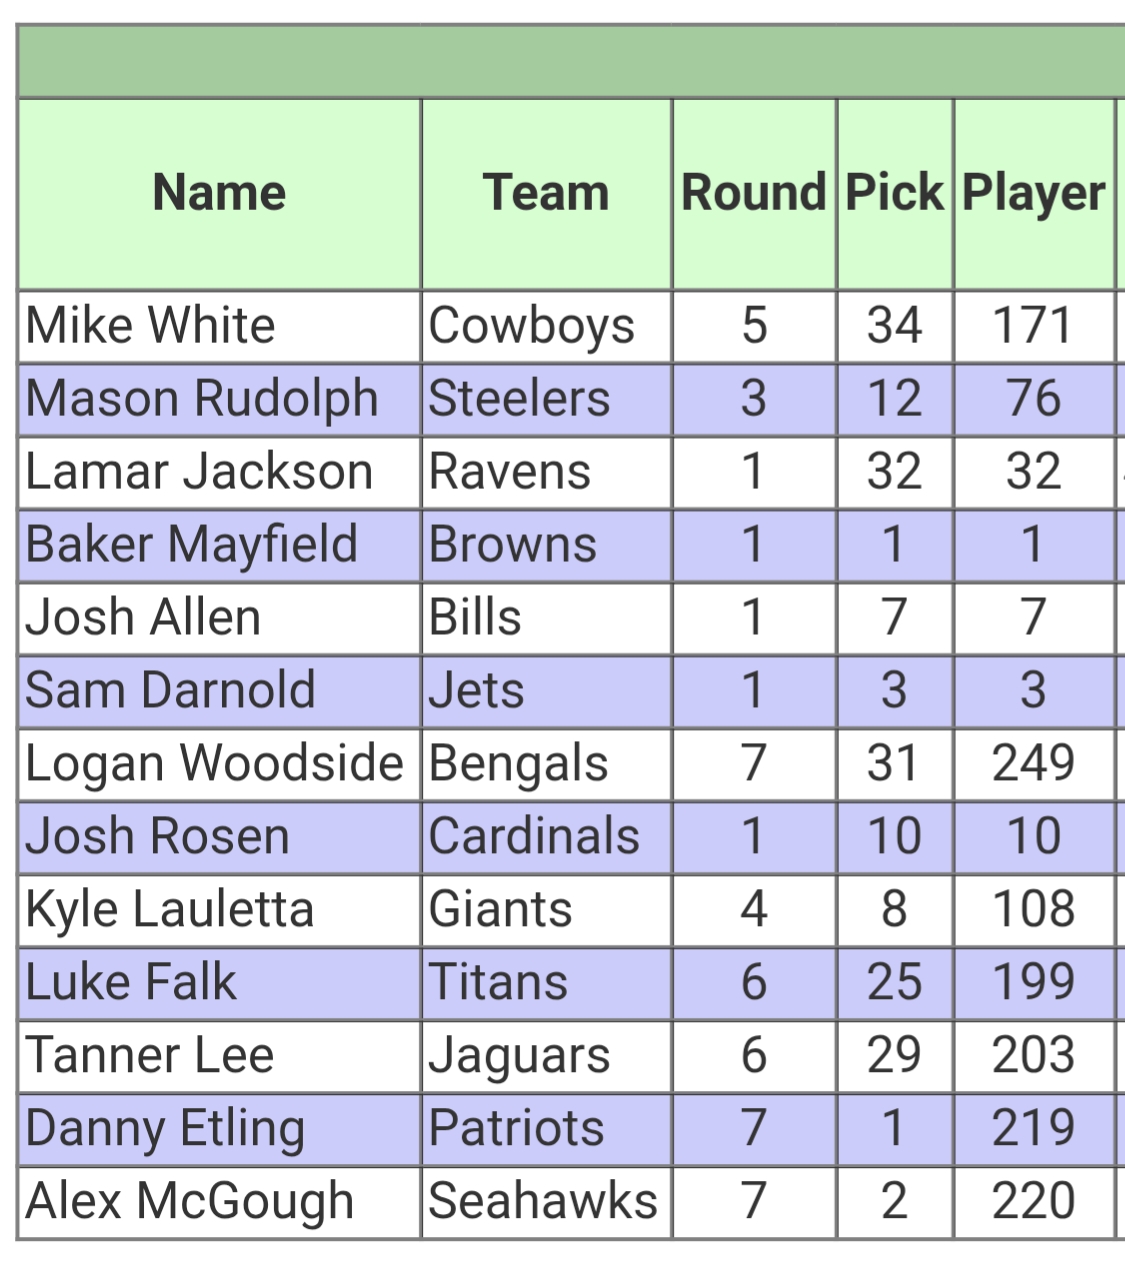This screenshot has height=1267, width=1125.
Task: Select the Josh Allen name cell
Action: coord(143,618)
